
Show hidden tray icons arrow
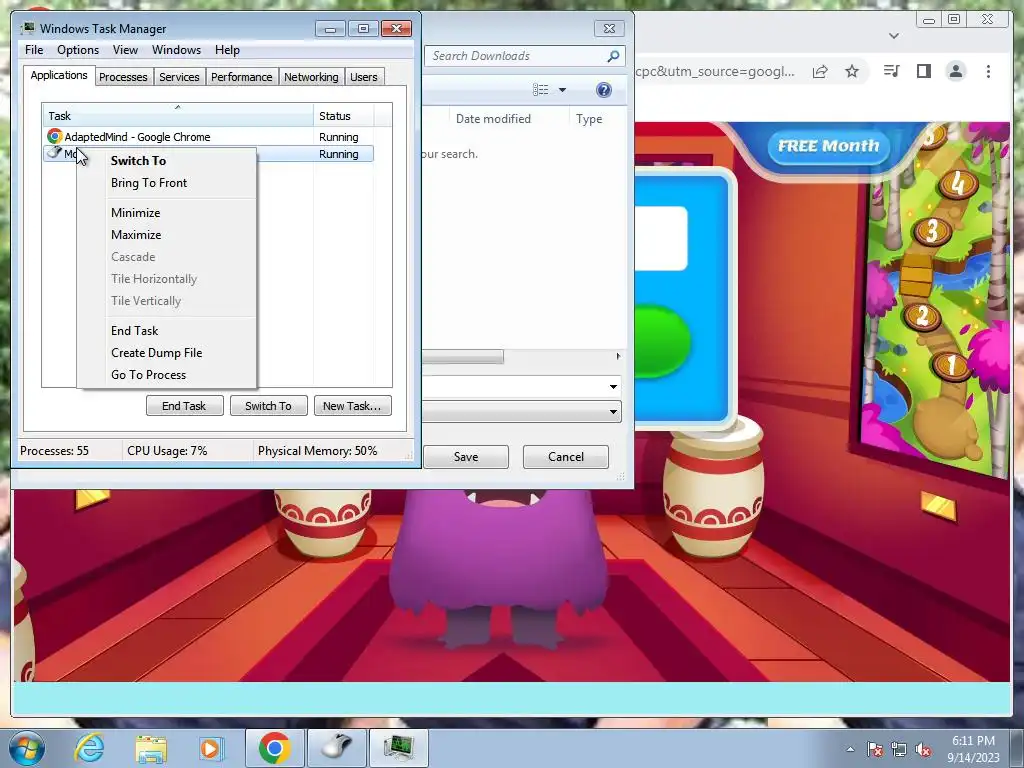click(850, 749)
